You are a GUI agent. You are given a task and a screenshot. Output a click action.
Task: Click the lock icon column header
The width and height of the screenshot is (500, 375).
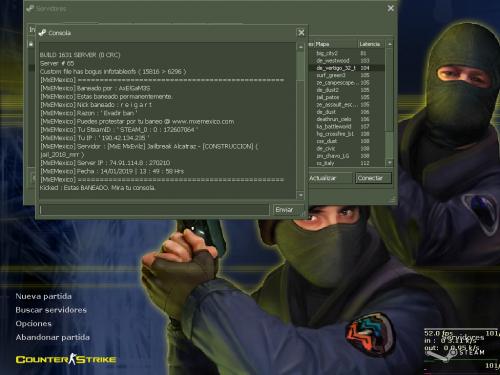coord(31,44)
